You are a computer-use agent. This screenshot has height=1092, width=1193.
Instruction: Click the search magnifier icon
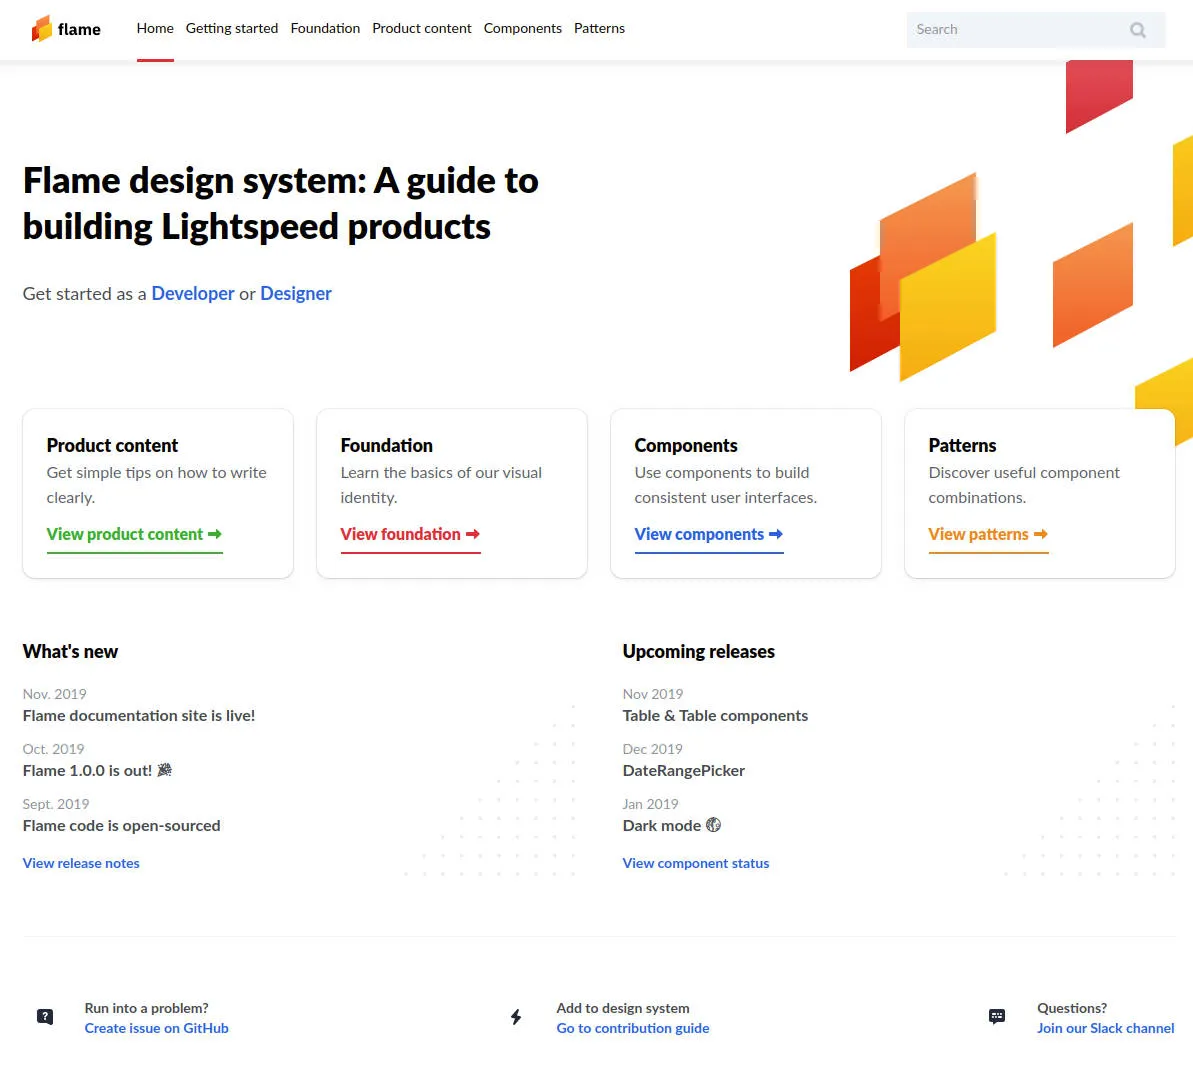[1138, 29]
